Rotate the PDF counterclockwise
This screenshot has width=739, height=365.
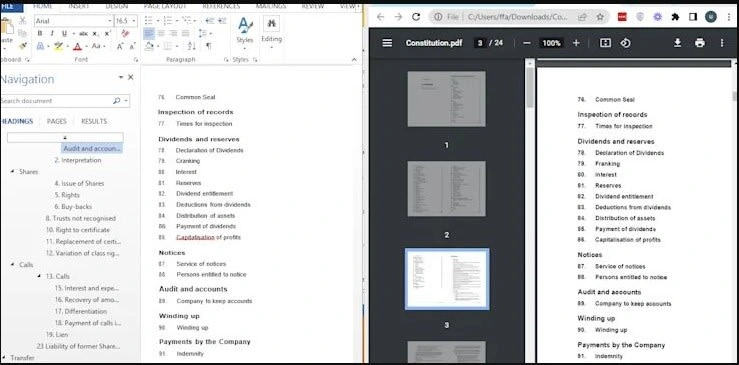pyautogui.click(x=625, y=43)
